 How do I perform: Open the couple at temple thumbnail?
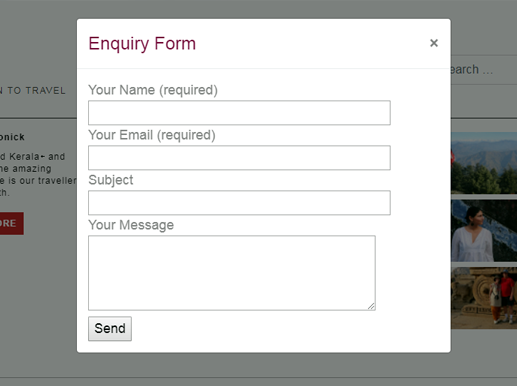484,298
